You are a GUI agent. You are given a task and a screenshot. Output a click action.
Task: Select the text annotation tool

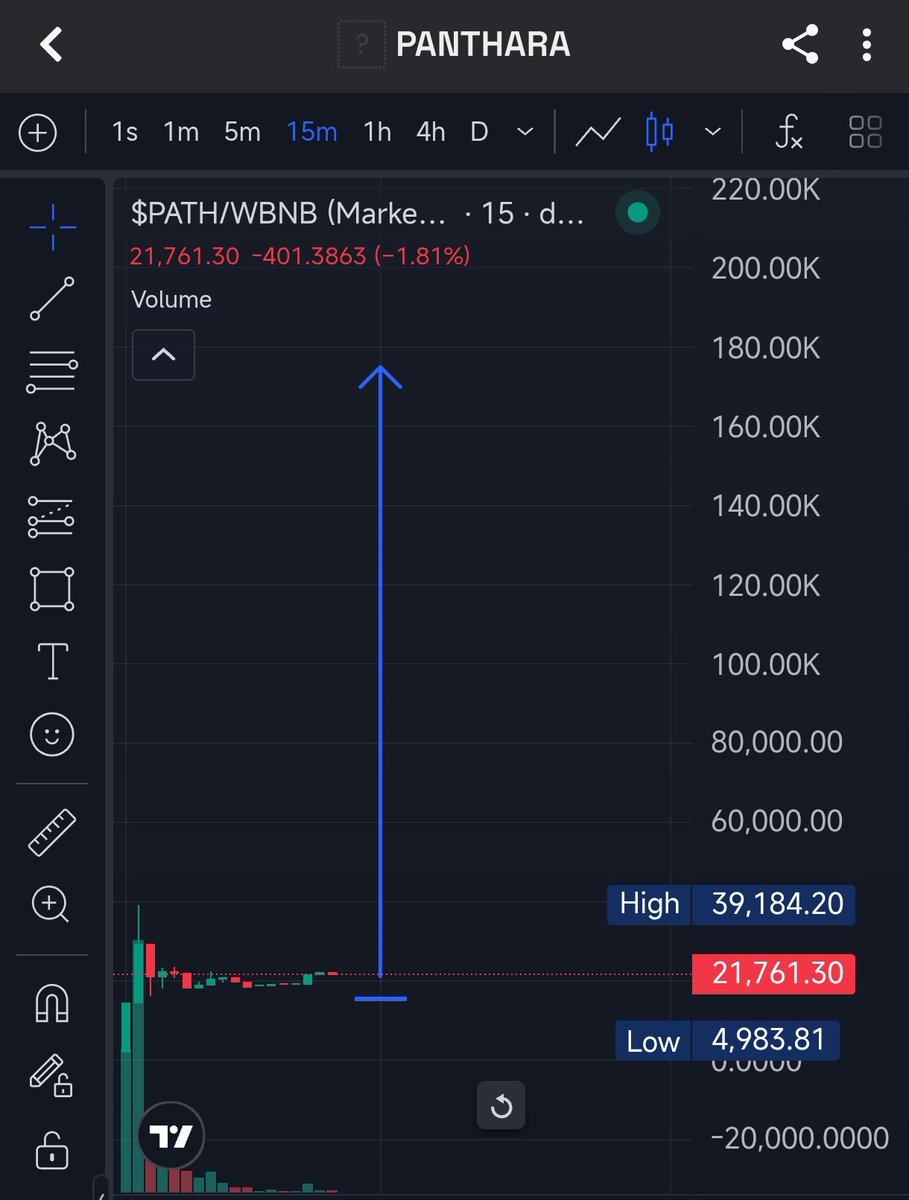[52, 661]
